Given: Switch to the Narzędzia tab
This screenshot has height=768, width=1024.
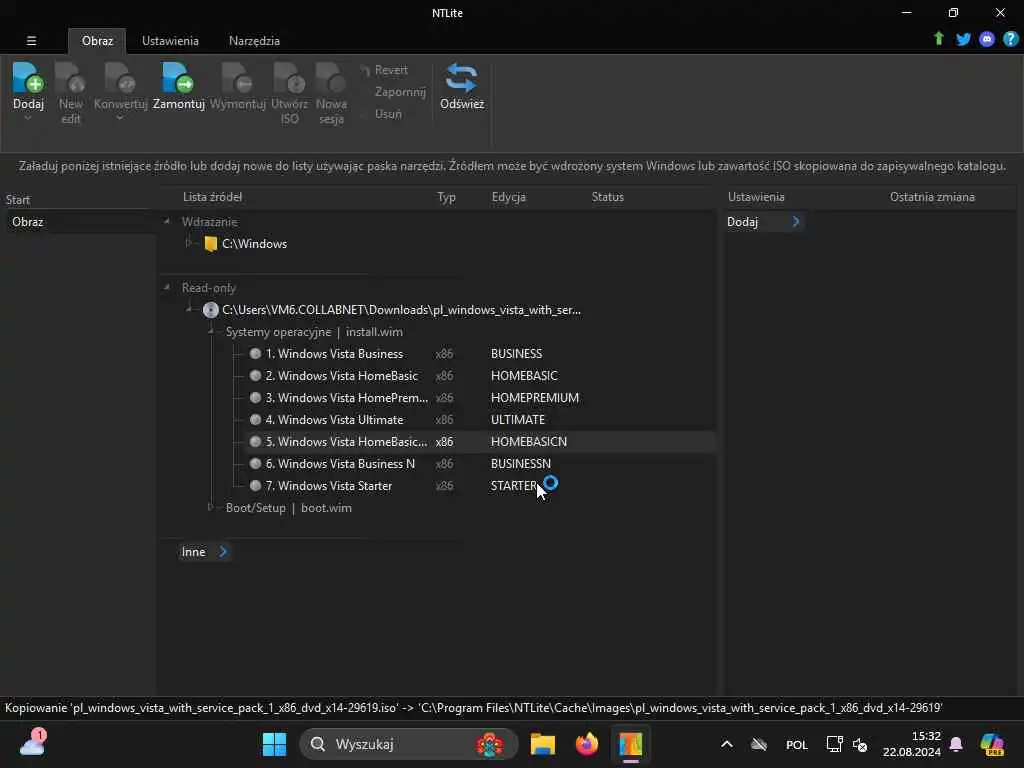Looking at the screenshot, I should click(x=254, y=40).
